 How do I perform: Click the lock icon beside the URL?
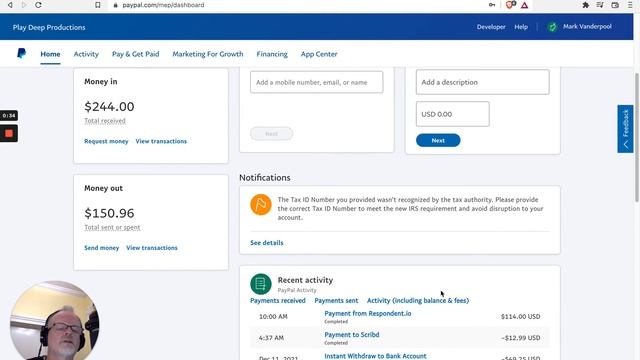116,5
